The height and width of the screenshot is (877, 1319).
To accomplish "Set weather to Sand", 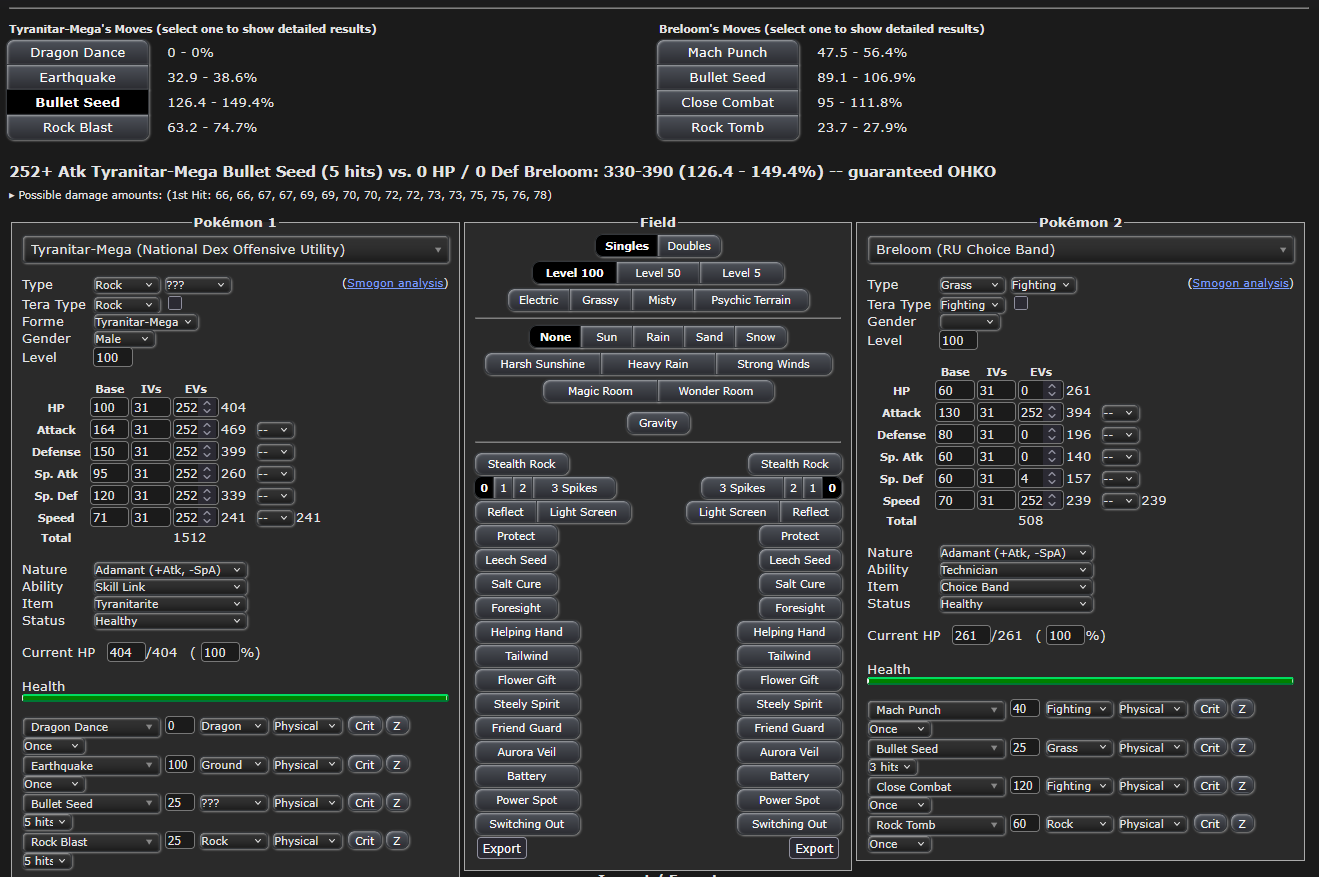I will click(710, 337).
